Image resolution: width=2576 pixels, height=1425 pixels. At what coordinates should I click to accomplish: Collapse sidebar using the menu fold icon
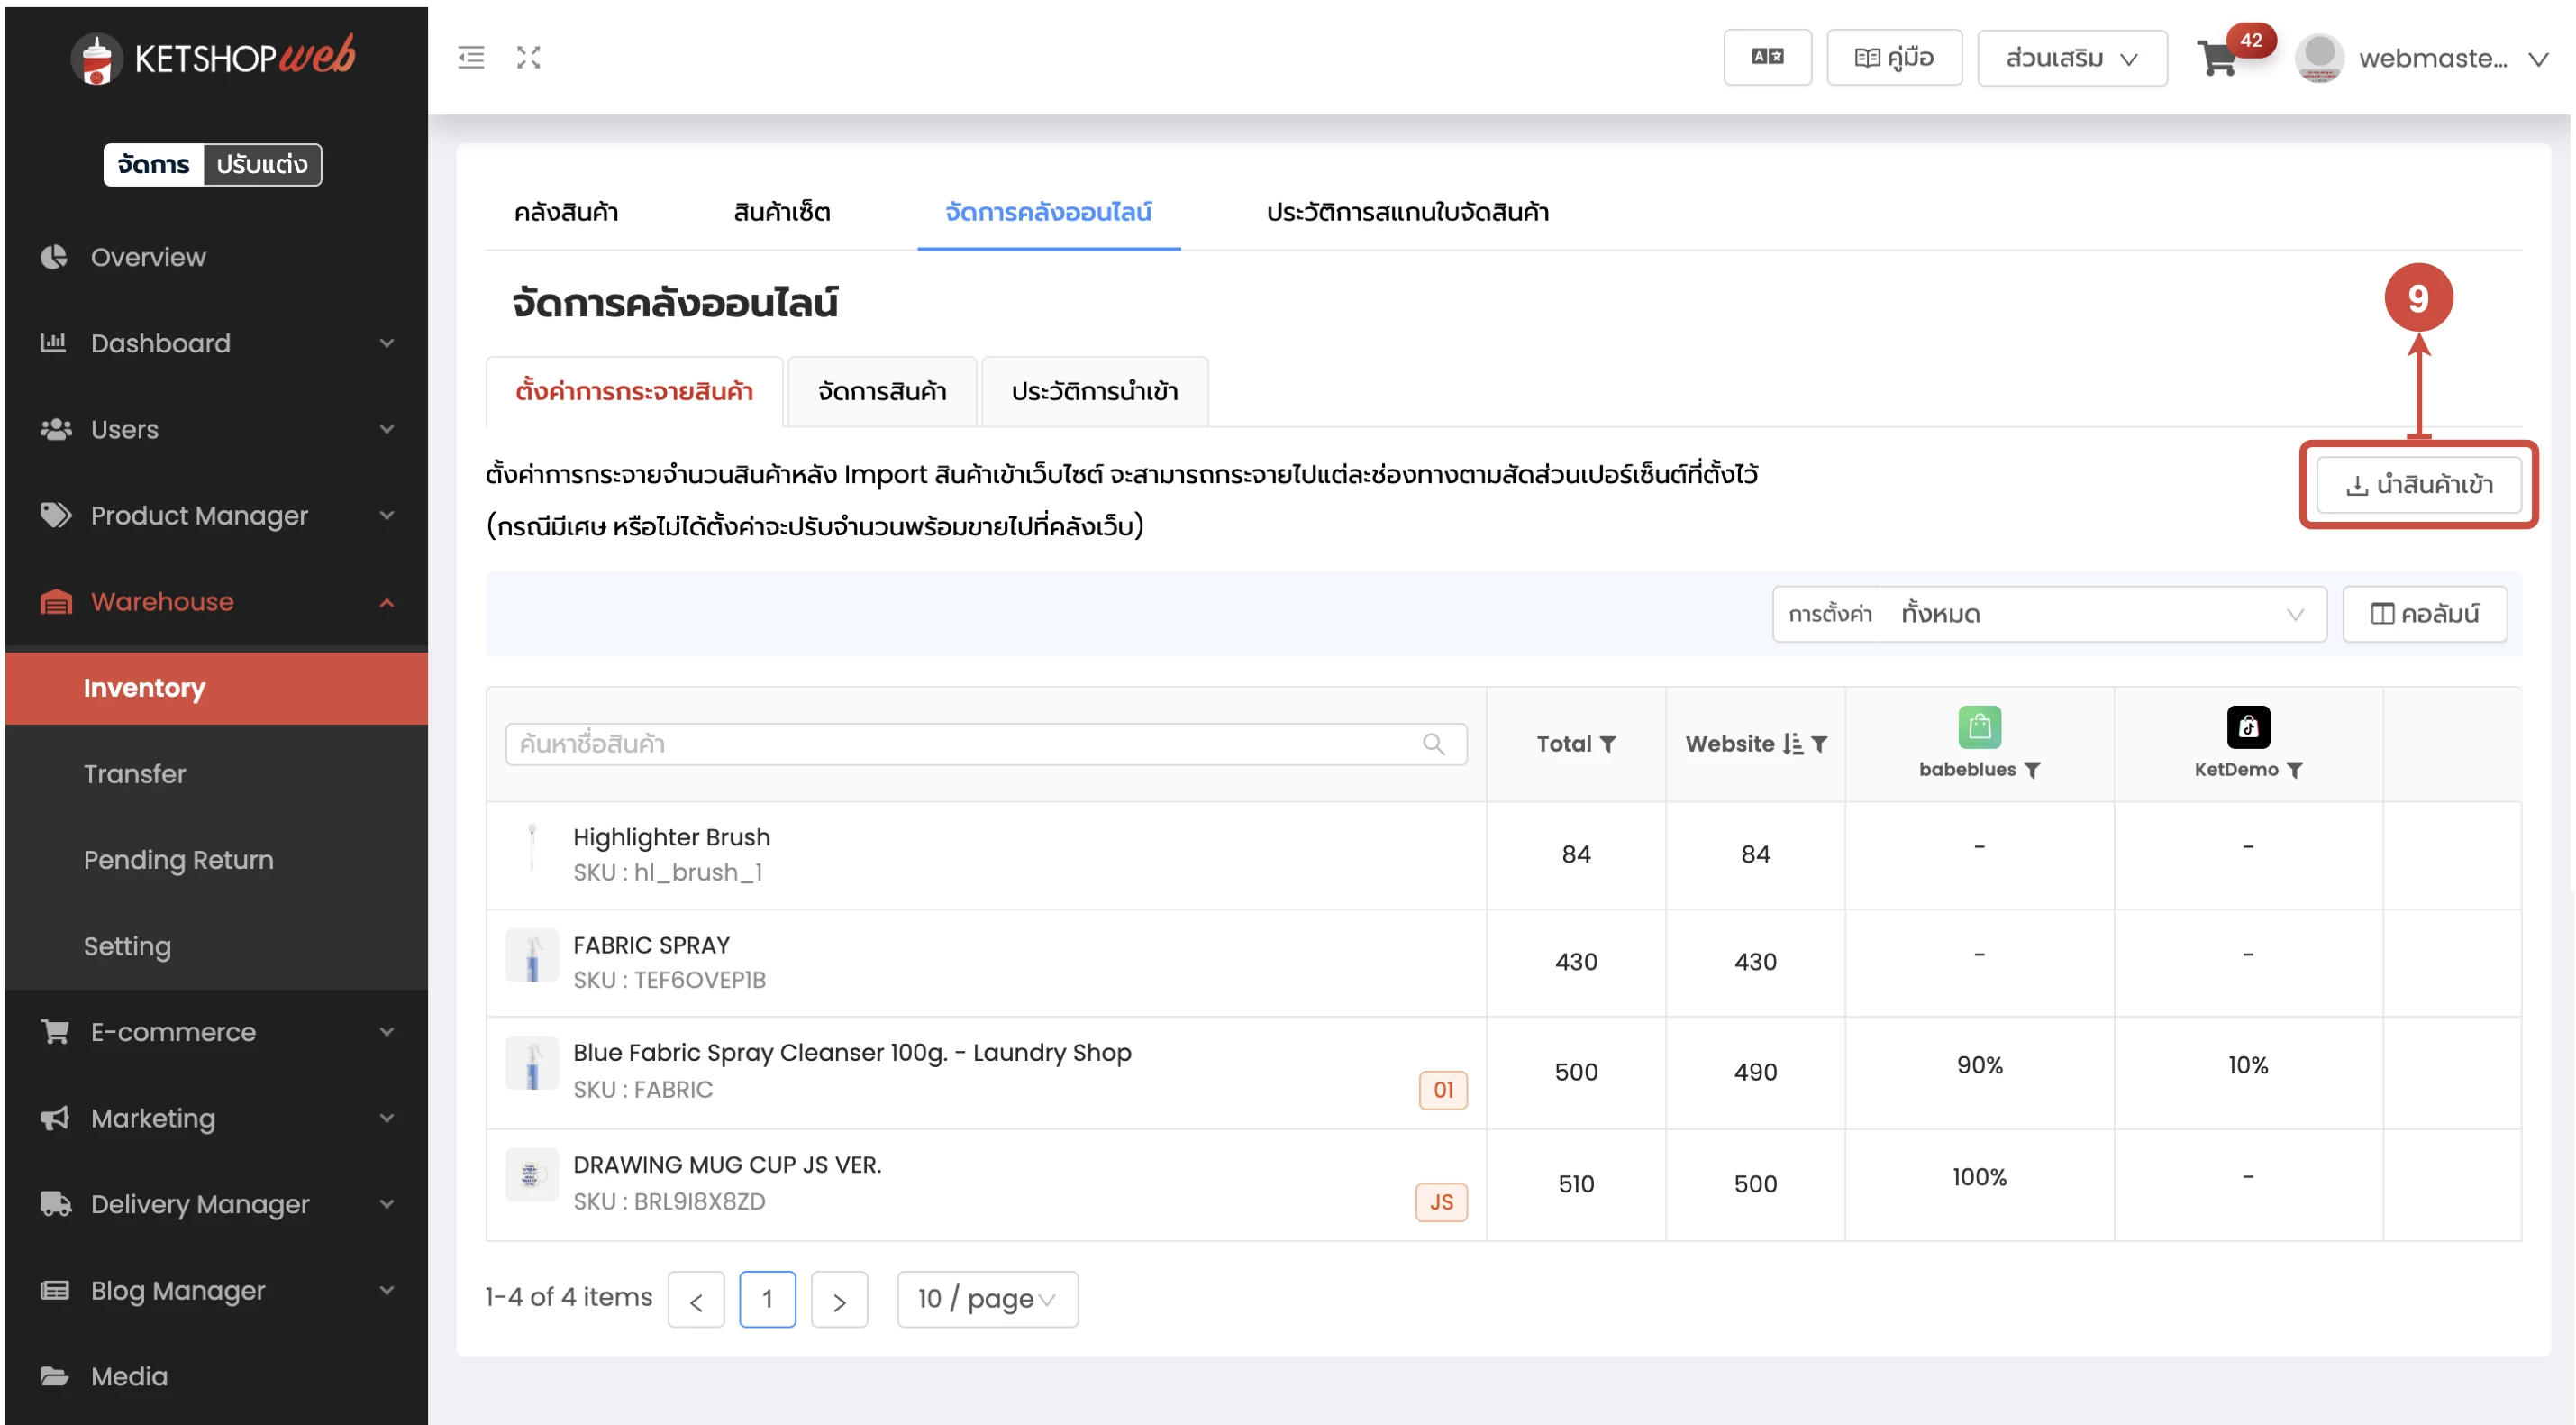pyautogui.click(x=471, y=58)
